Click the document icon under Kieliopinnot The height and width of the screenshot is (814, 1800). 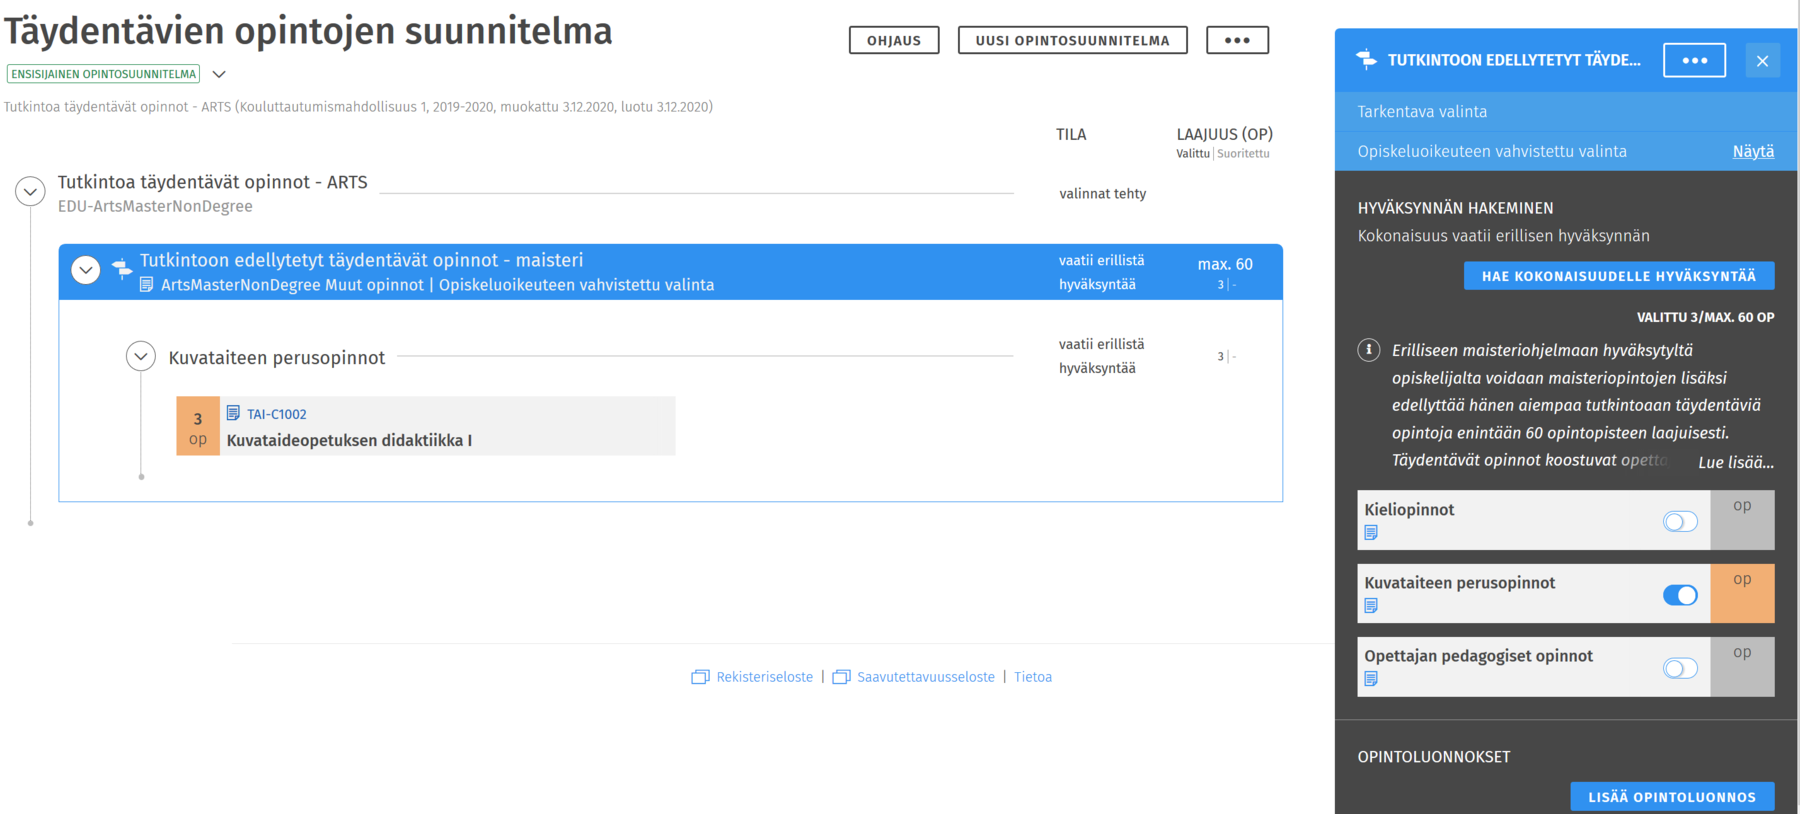(1371, 533)
